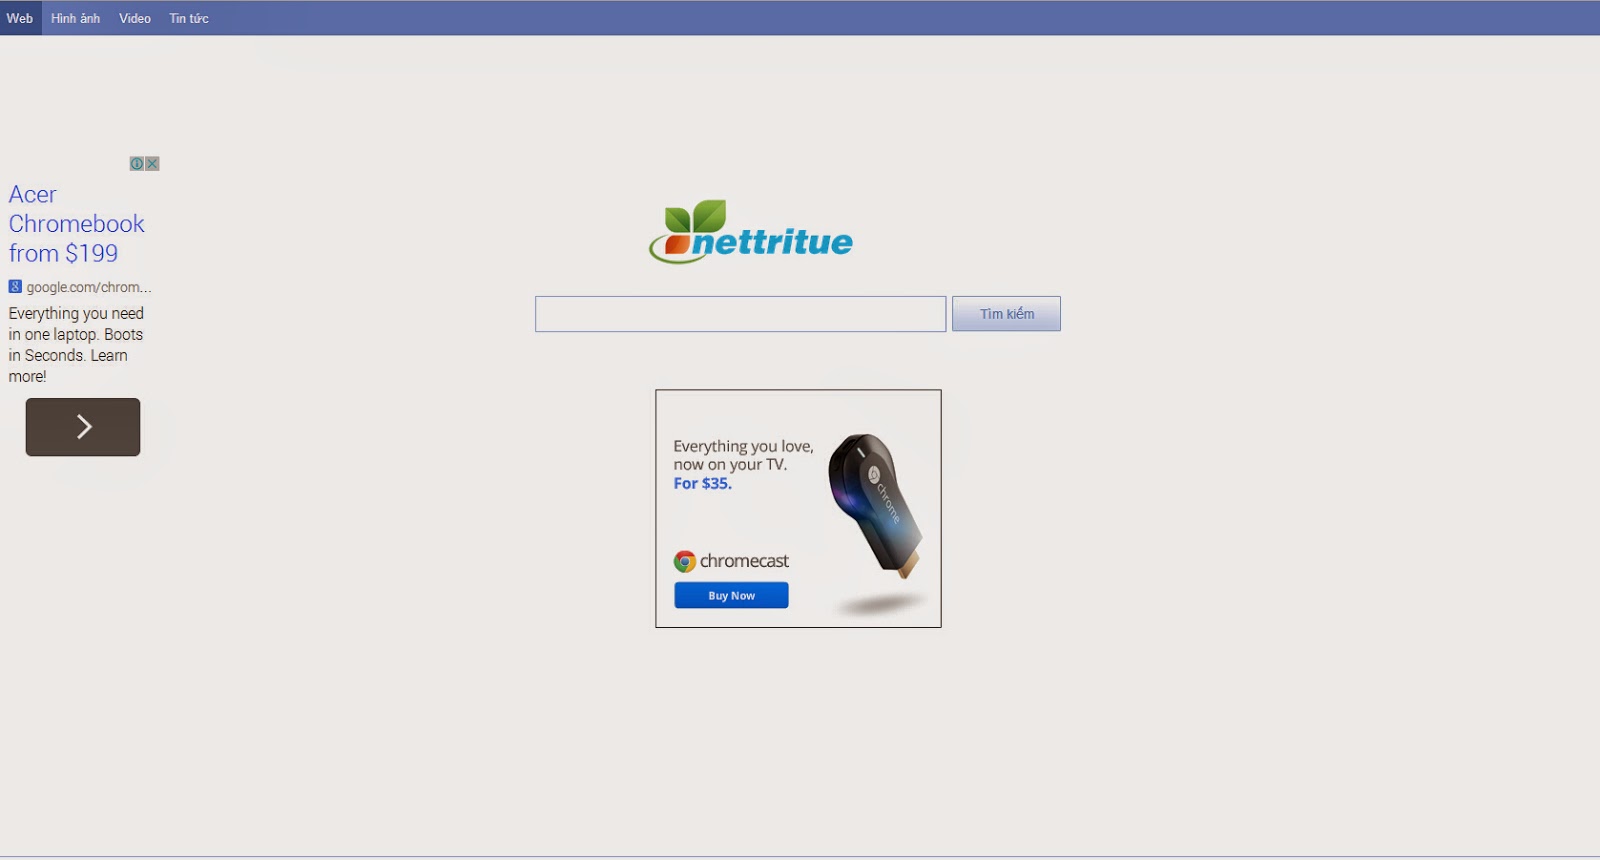1600x860 pixels.
Task: Open the Acer Chromebook from $199 link
Action: click(76, 224)
